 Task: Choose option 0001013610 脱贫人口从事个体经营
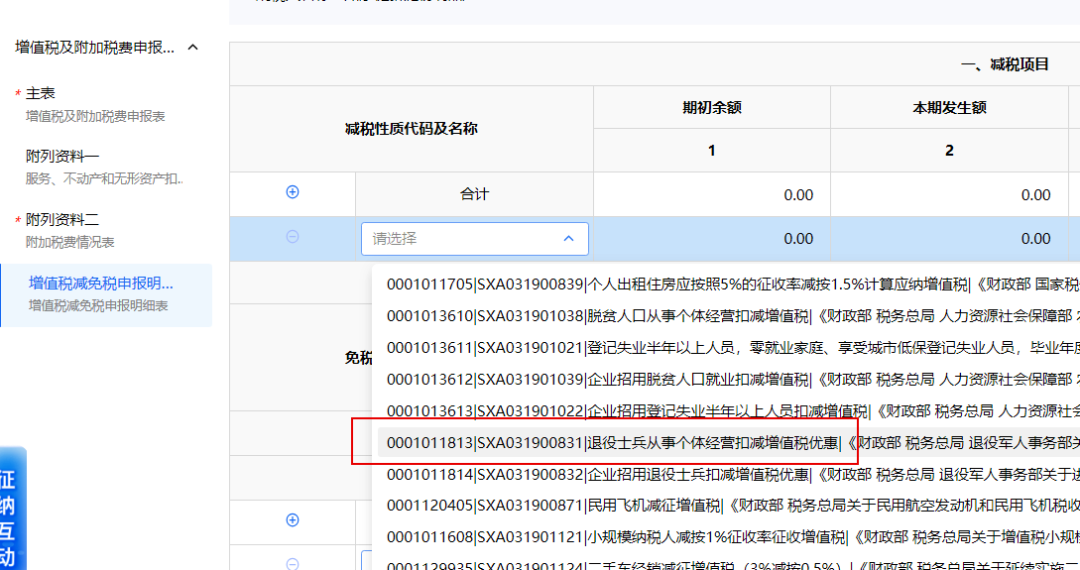(x=729, y=316)
